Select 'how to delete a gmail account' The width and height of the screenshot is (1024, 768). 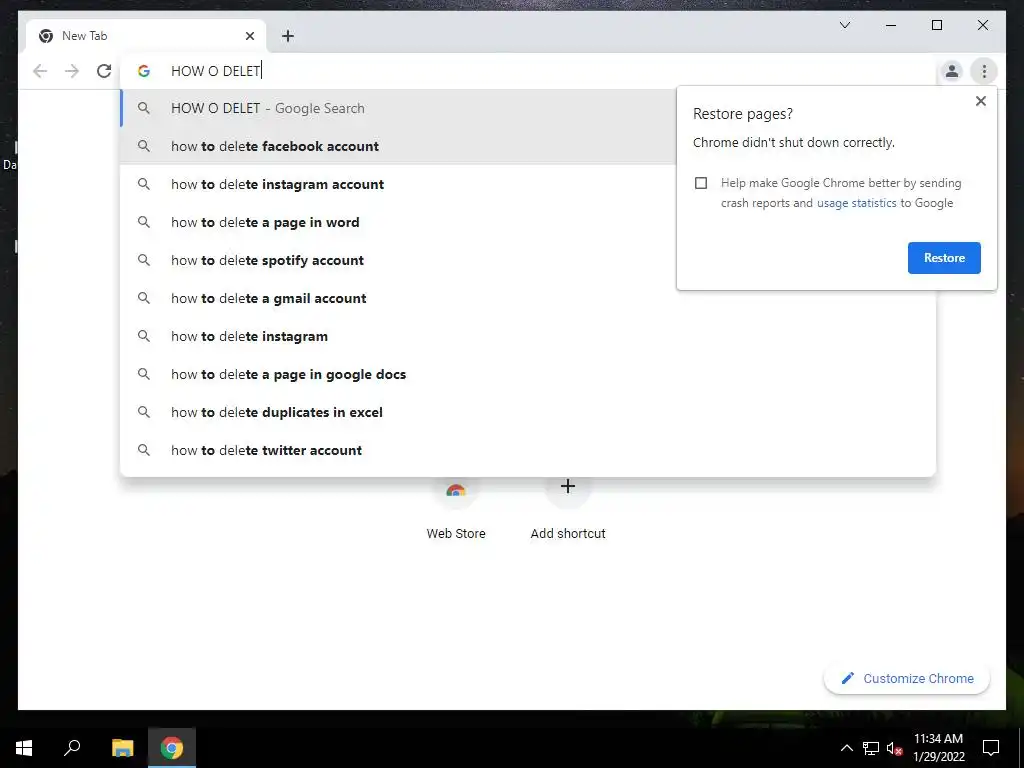point(528,298)
